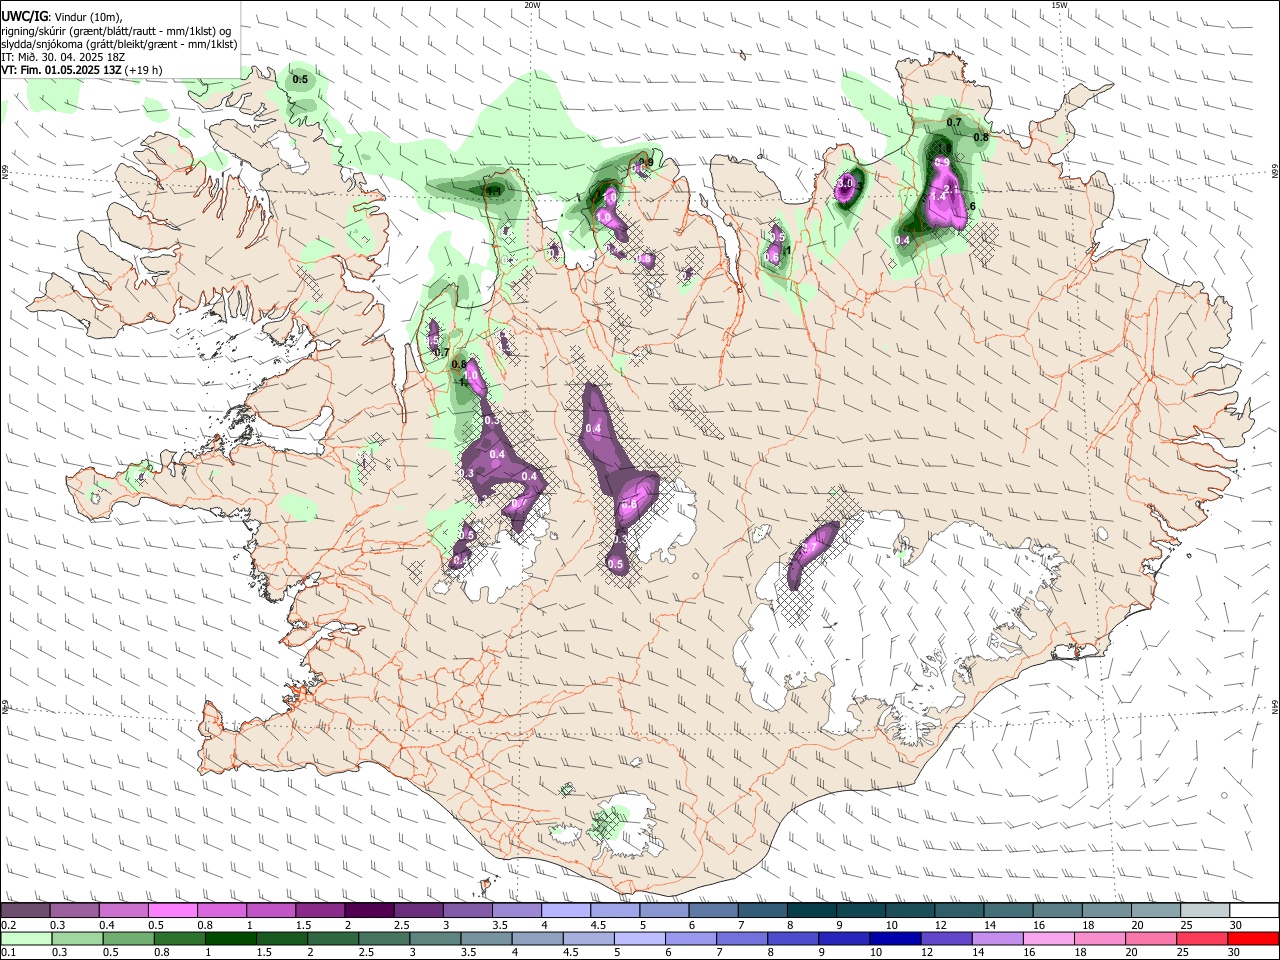This screenshot has width=1280, height=960.
Task: Click the "1.4" value in northeast snow cell
Action: (938, 197)
